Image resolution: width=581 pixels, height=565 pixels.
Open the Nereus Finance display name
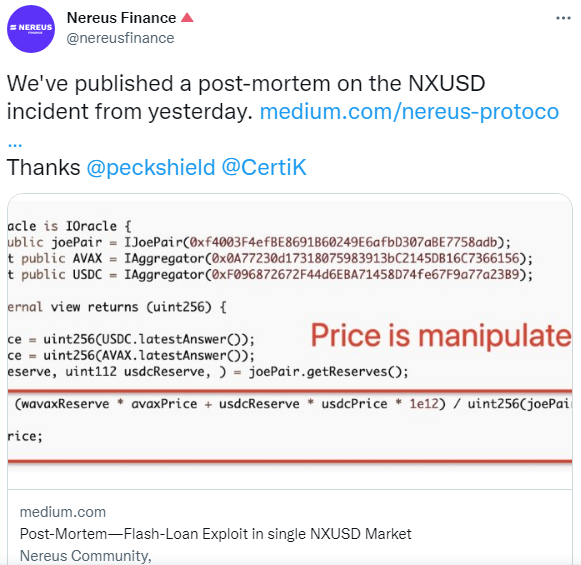tap(122, 18)
